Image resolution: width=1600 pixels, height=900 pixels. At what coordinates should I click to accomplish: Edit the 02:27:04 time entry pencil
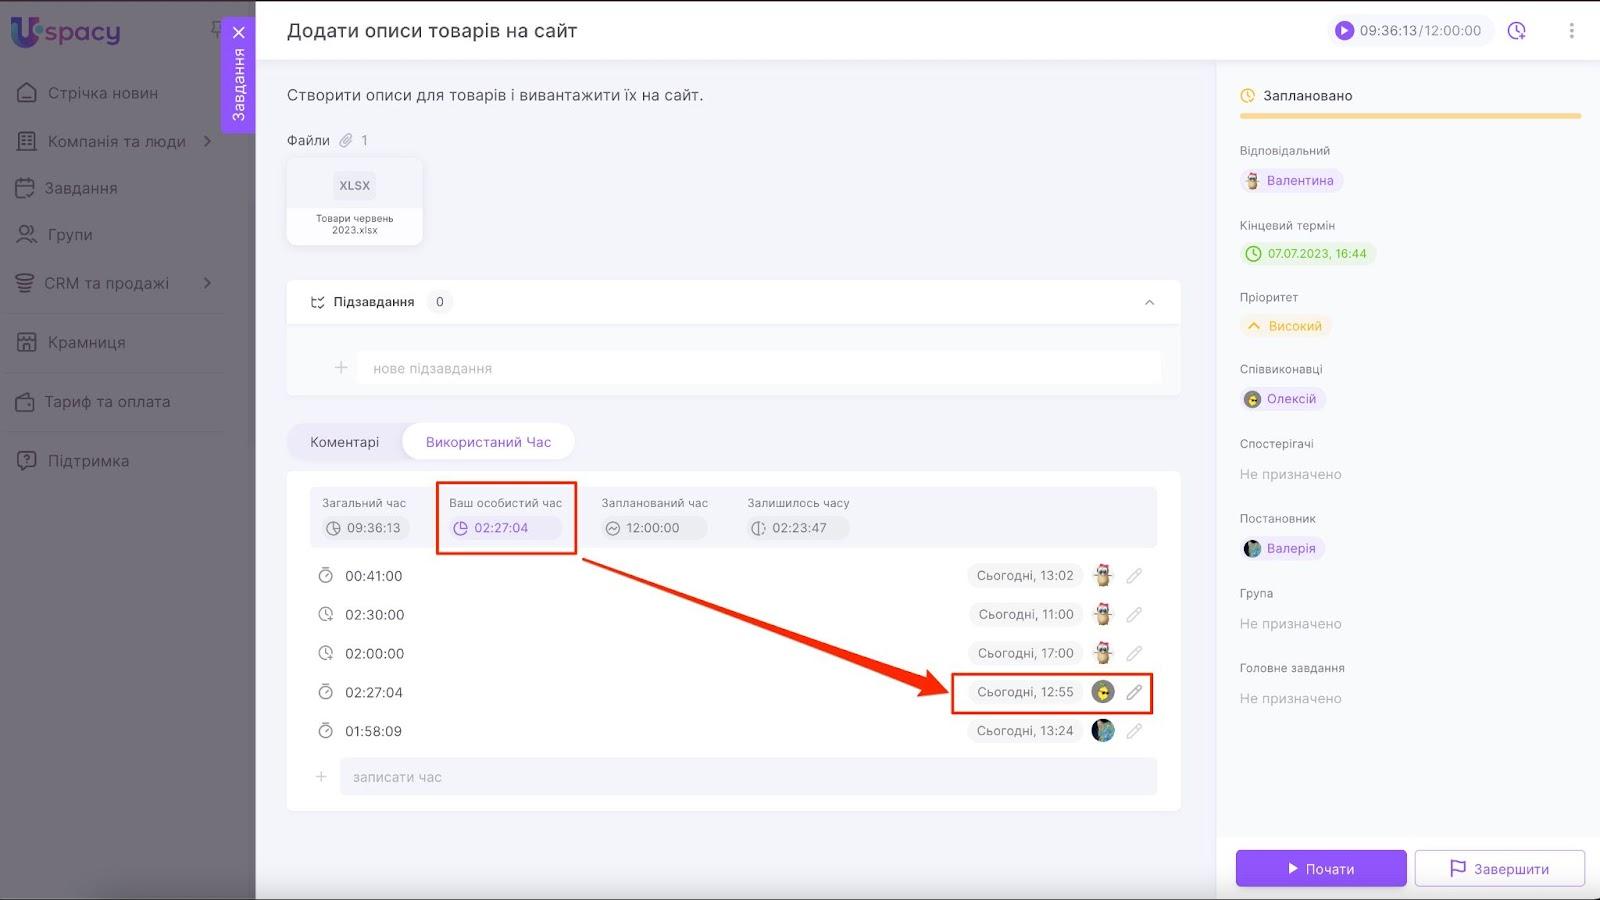(1134, 692)
